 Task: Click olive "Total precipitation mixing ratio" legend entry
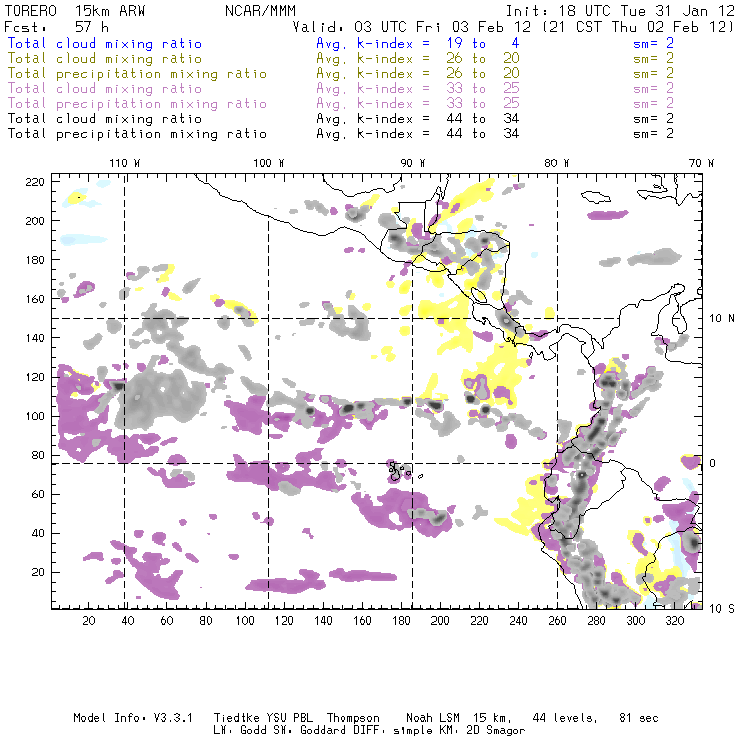click(137, 74)
